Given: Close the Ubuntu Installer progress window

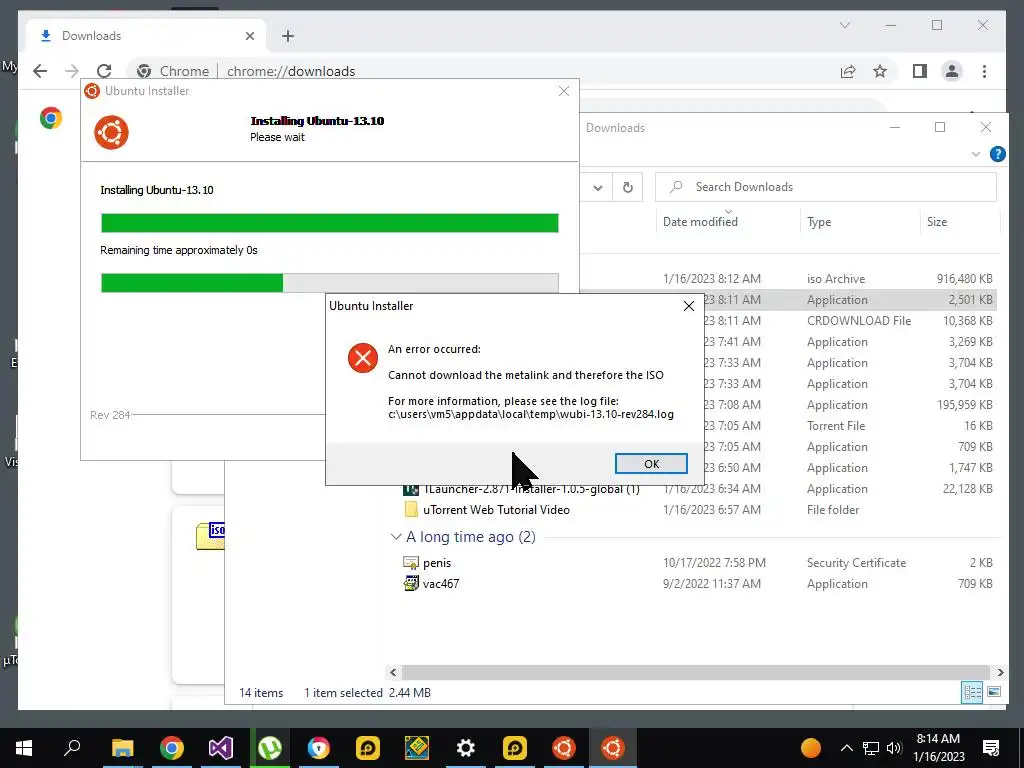Looking at the screenshot, I should pyautogui.click(x=564, y=91).
